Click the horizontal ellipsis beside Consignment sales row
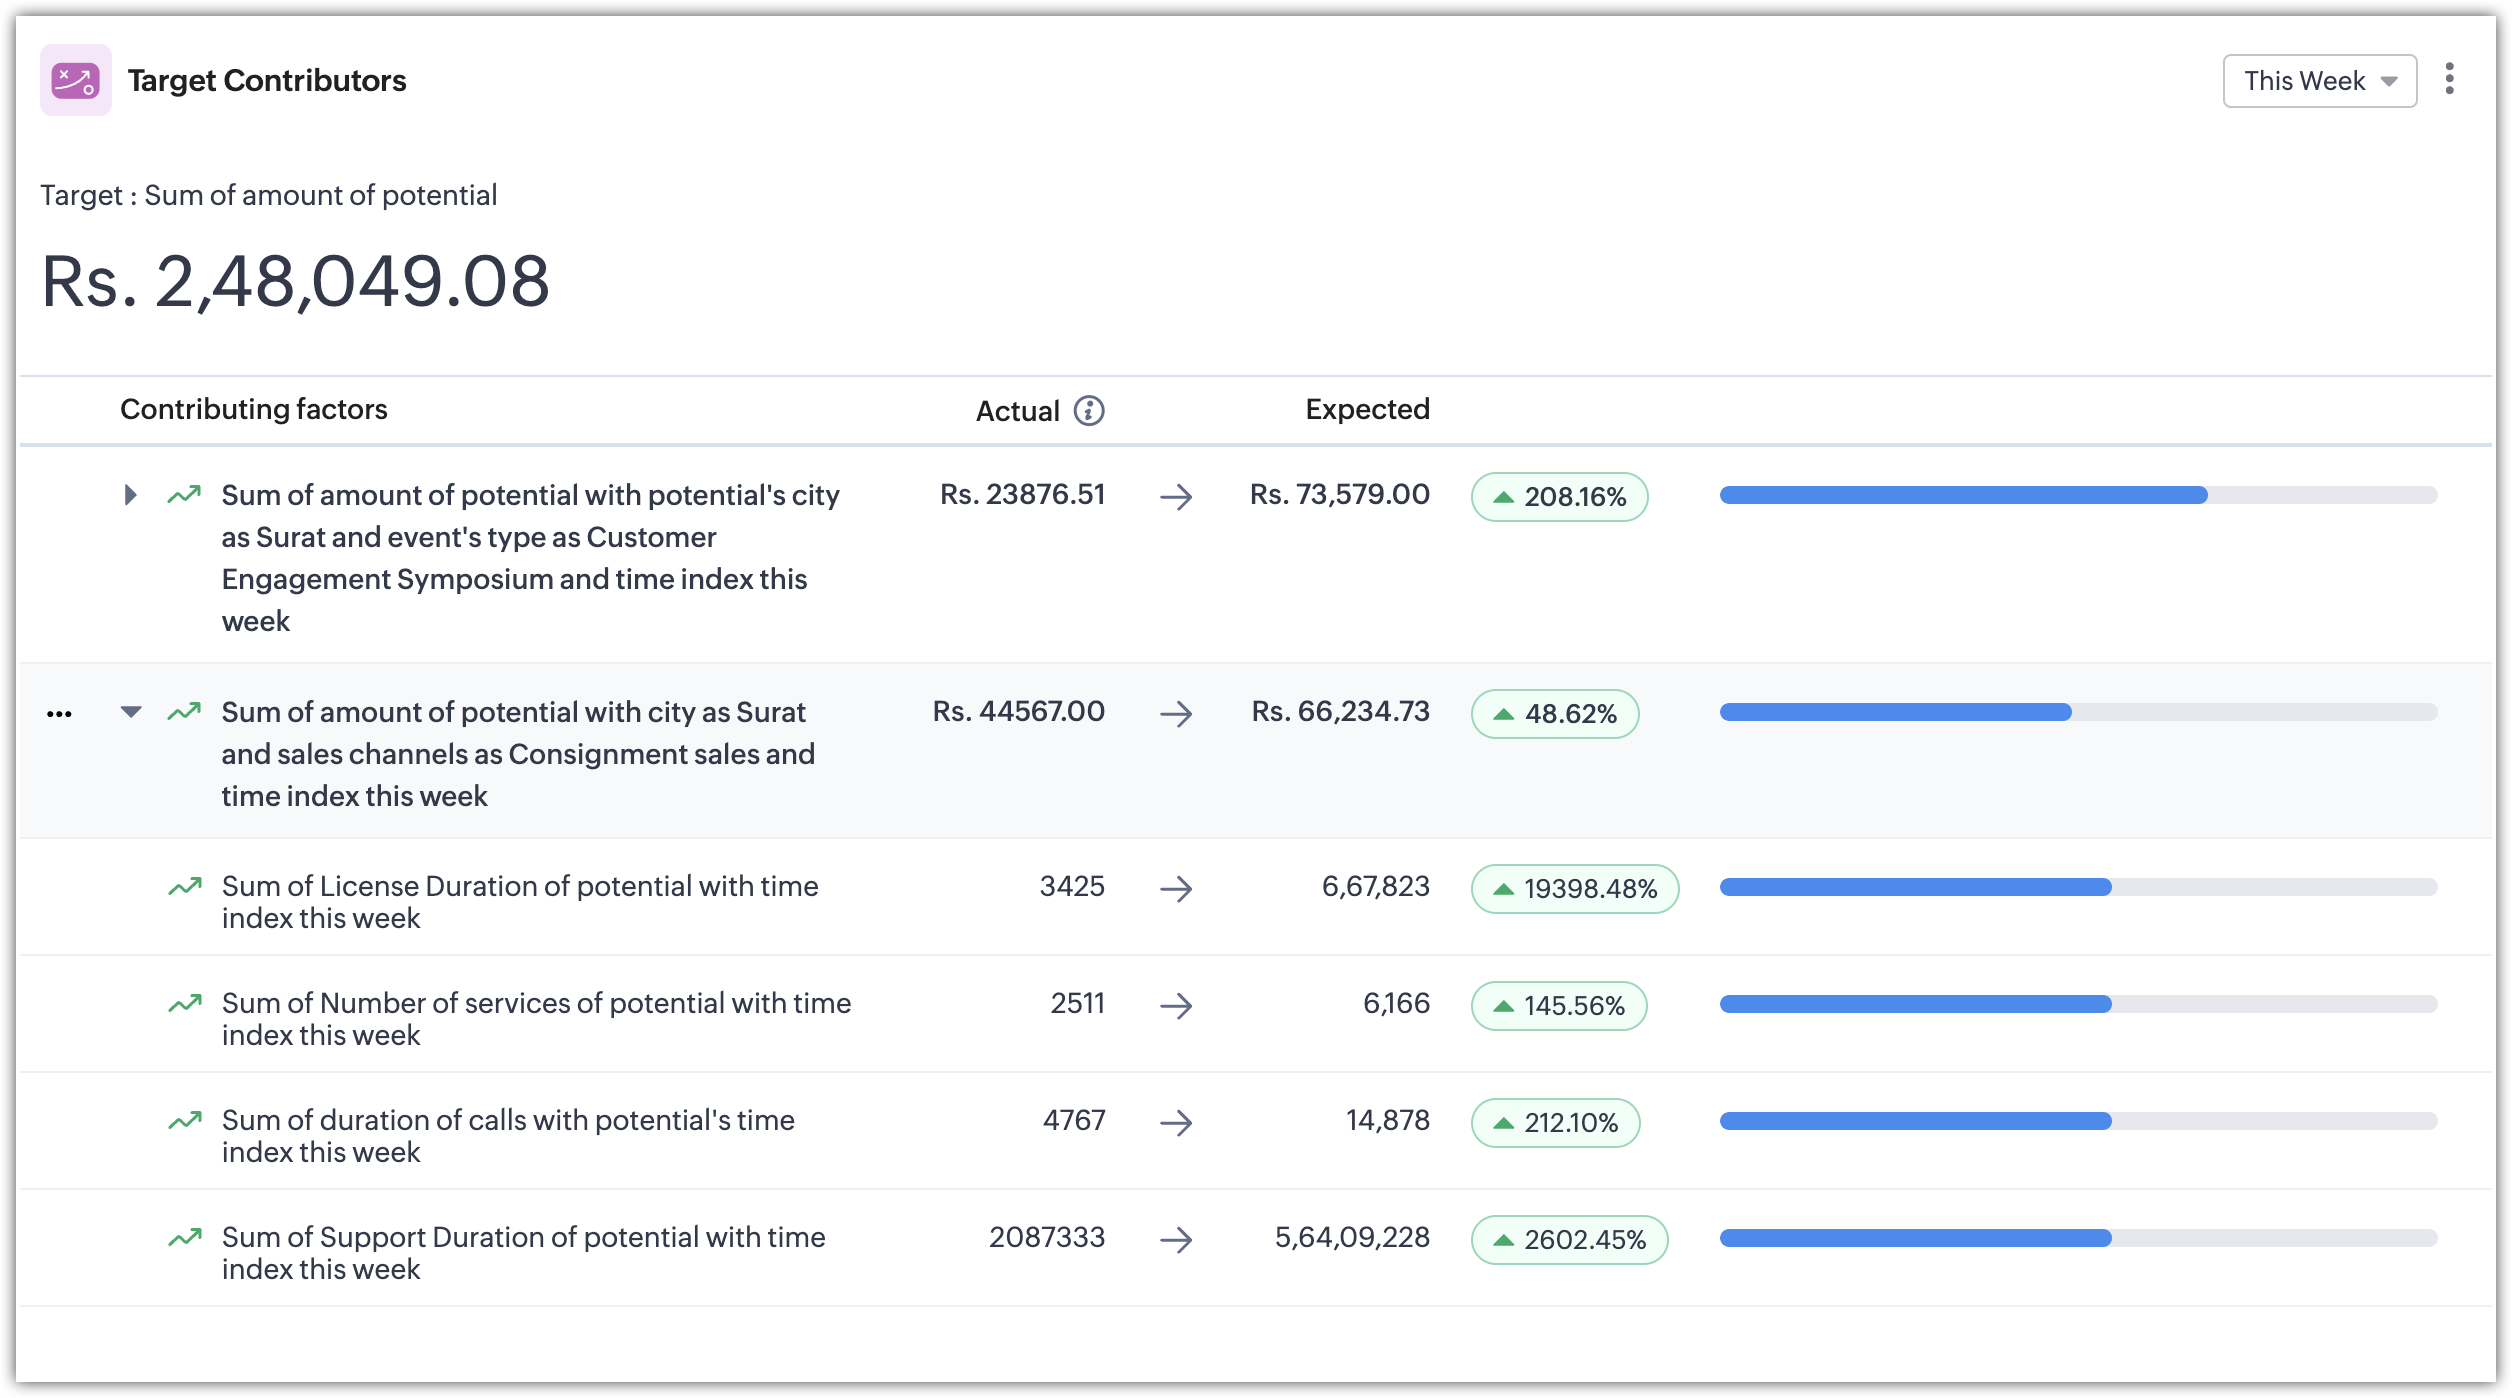The image size is (2512, 1398). tap(59, 714)
